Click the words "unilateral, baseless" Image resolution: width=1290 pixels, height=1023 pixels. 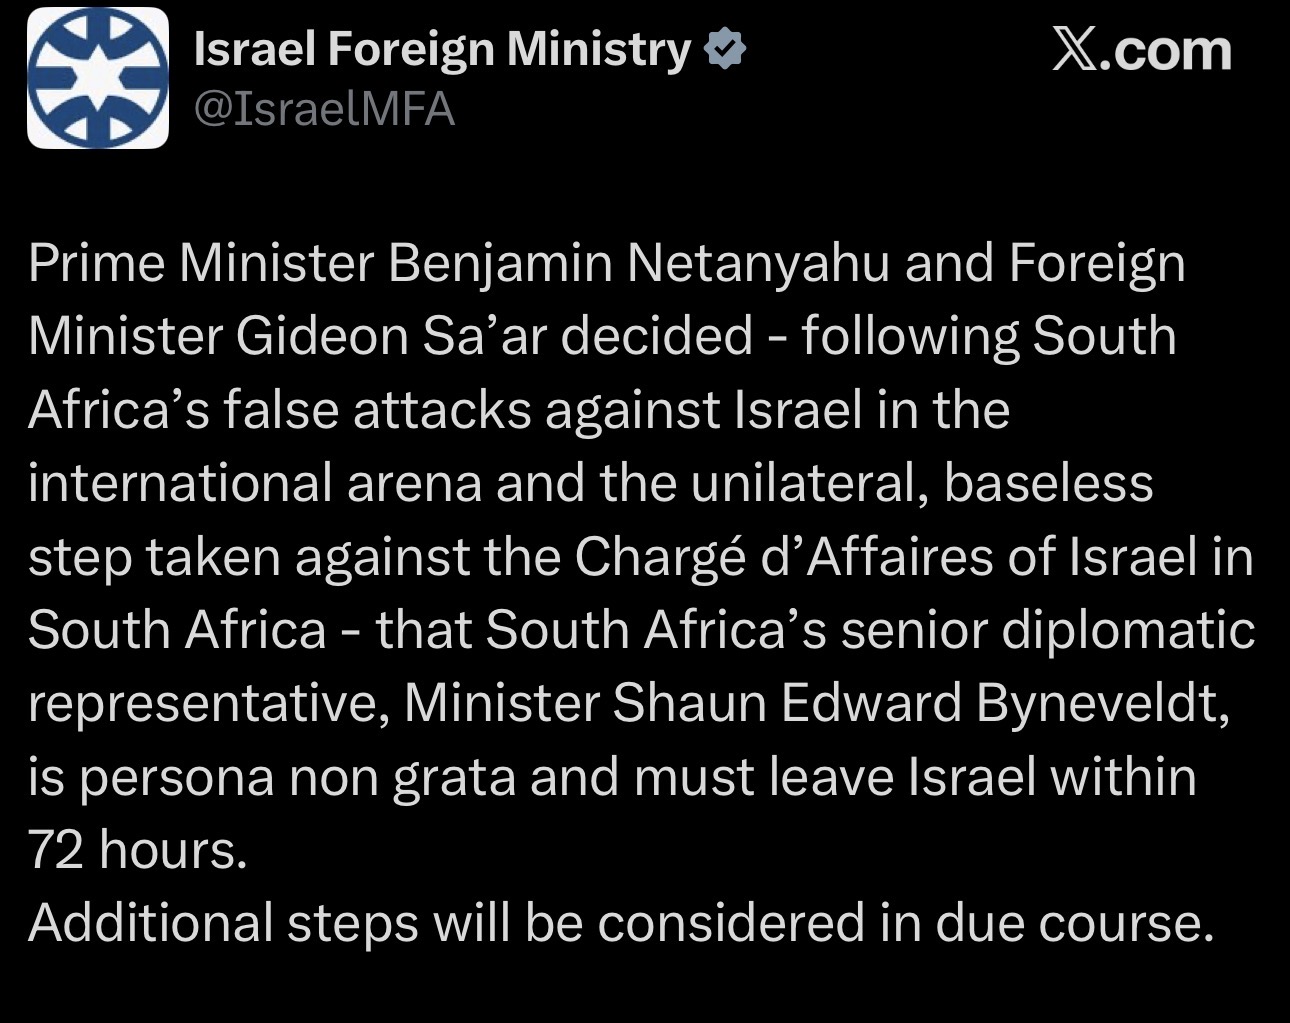pyautogui.click(x=920, y=483)
